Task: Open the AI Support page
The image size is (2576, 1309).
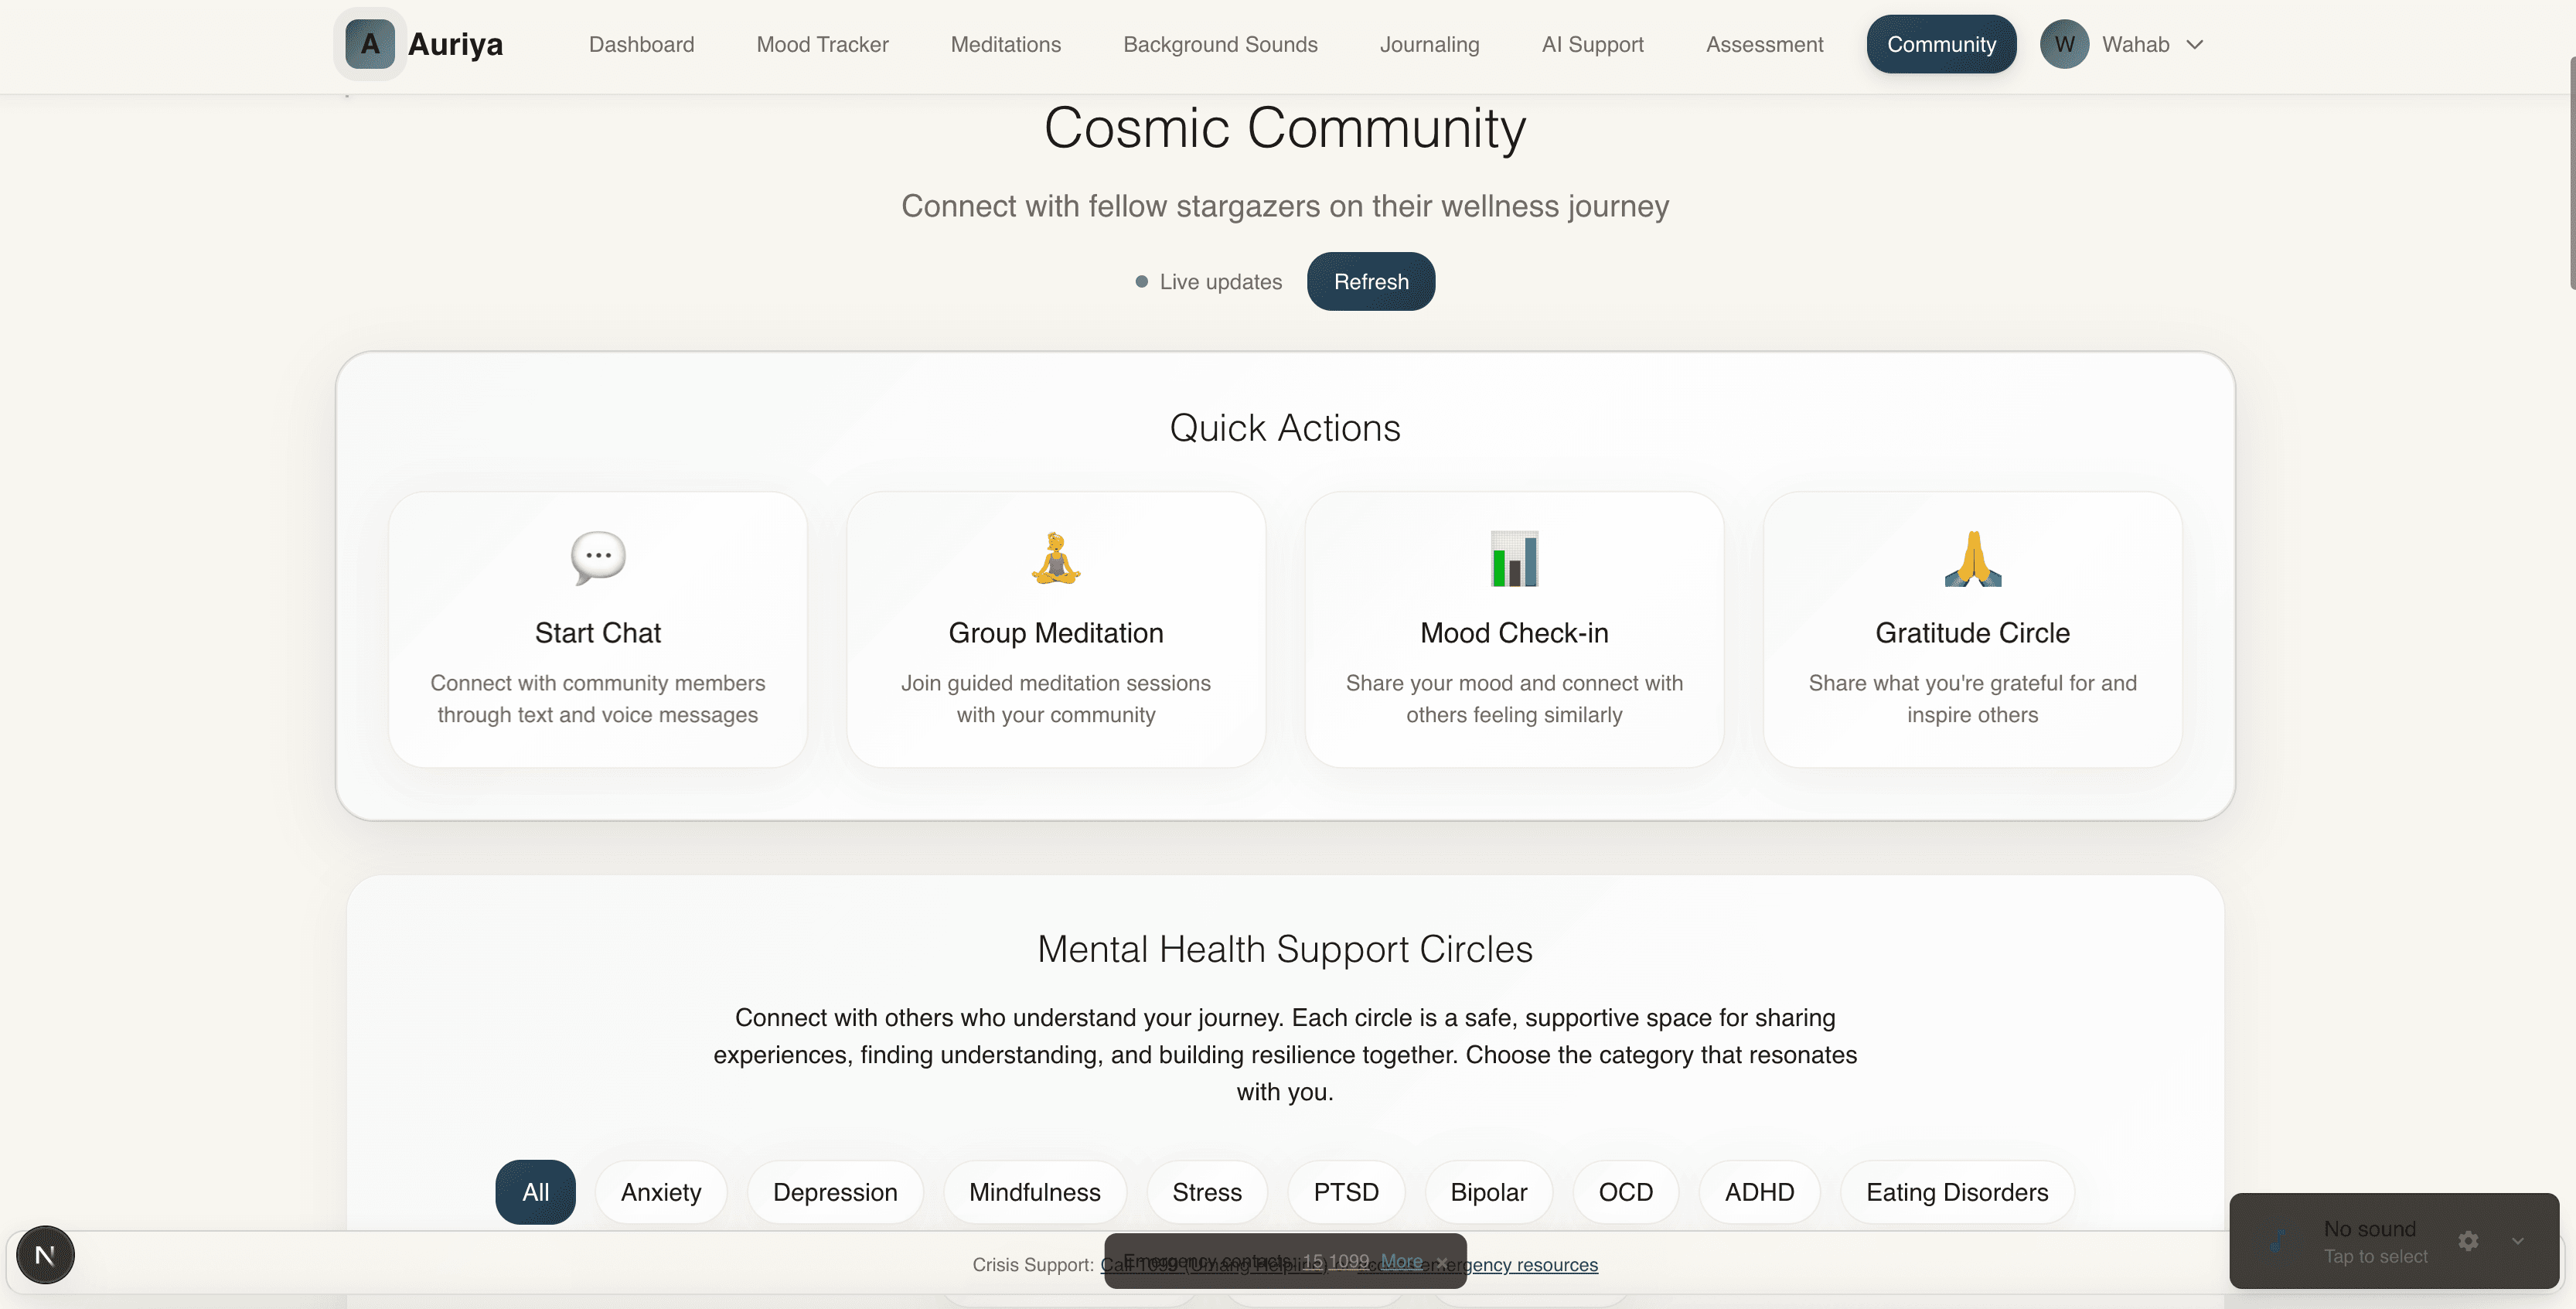Action: pyautogui.click(x=1592, y=44)
